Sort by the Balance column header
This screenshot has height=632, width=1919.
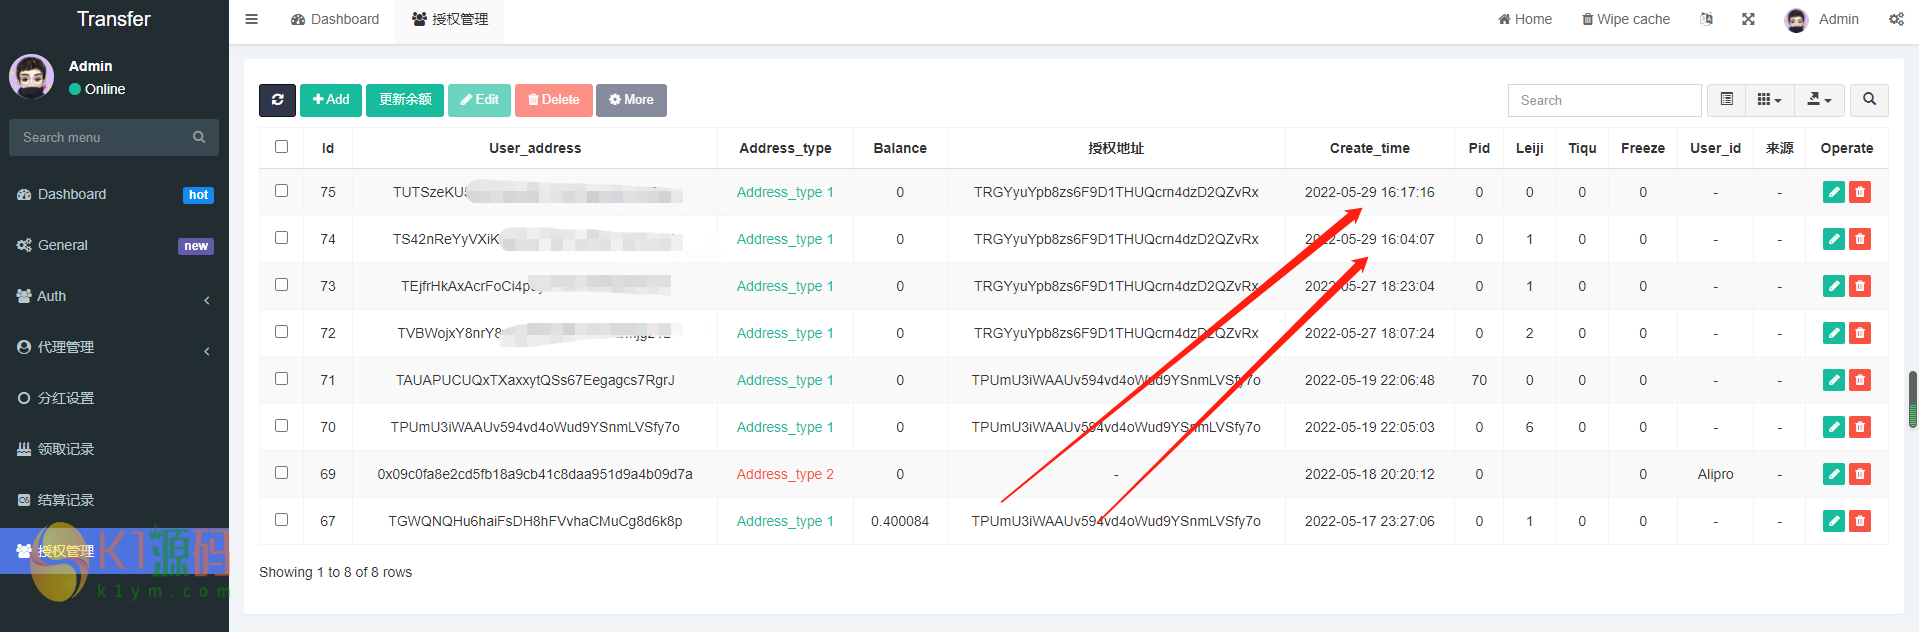pos(900,148)
